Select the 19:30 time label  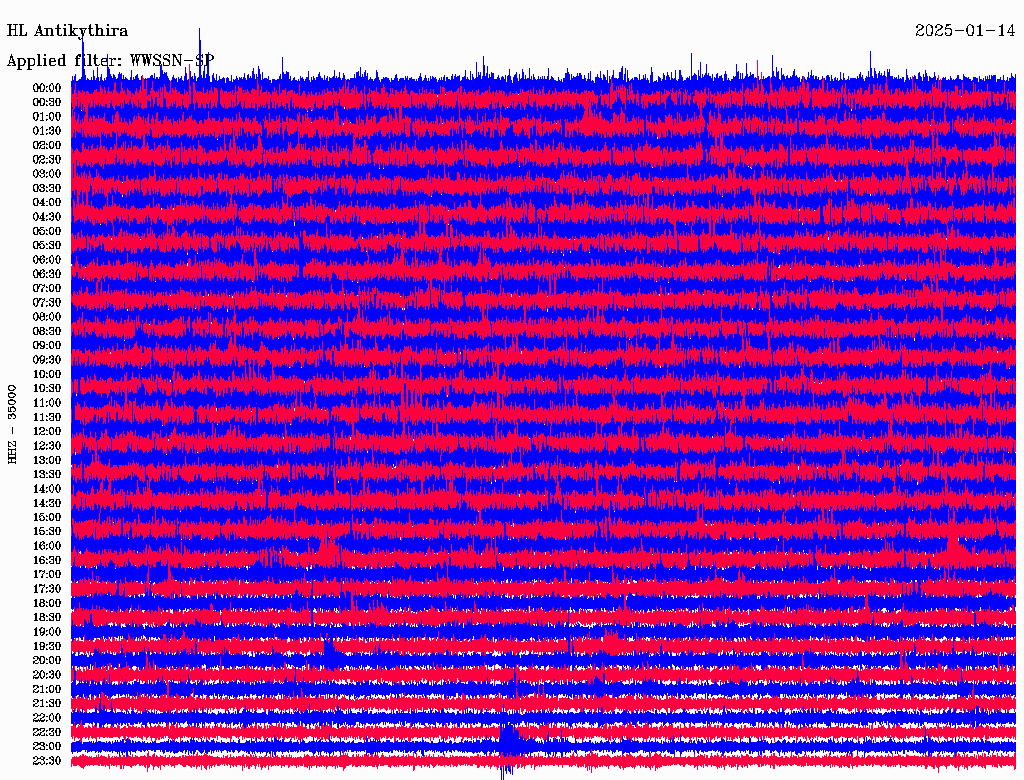point(47,647)
